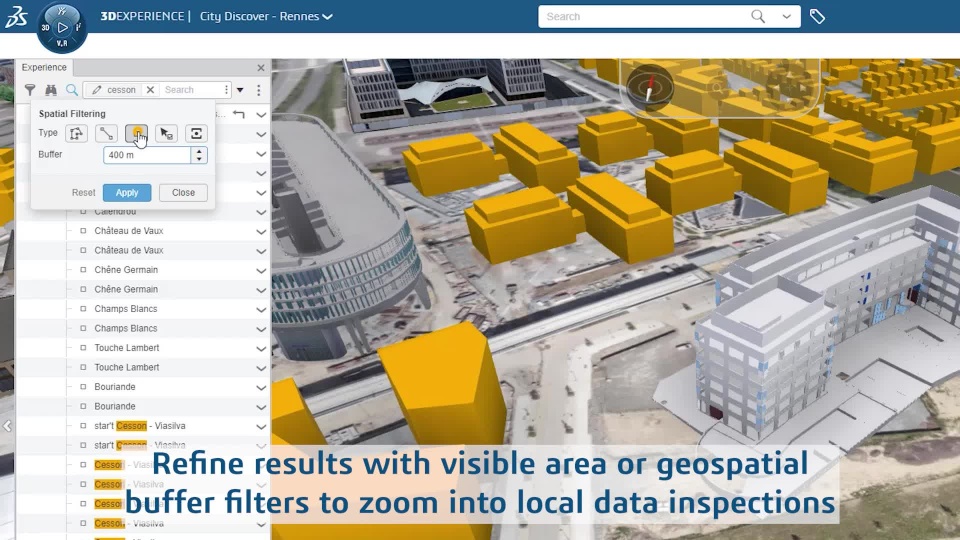This screenshot has height=540, width=960.
Task: Expand the top search options chevron
Action: (787, 17)
